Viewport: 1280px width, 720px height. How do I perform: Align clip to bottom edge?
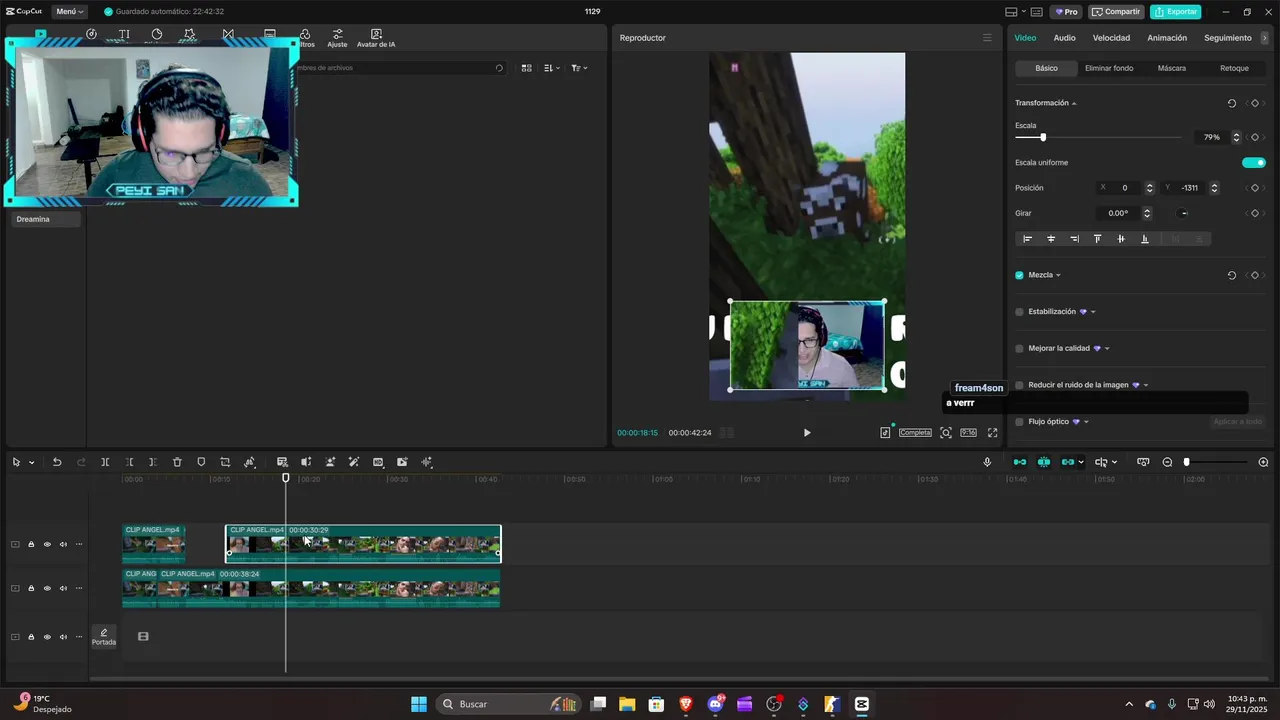click(1145, 239)
